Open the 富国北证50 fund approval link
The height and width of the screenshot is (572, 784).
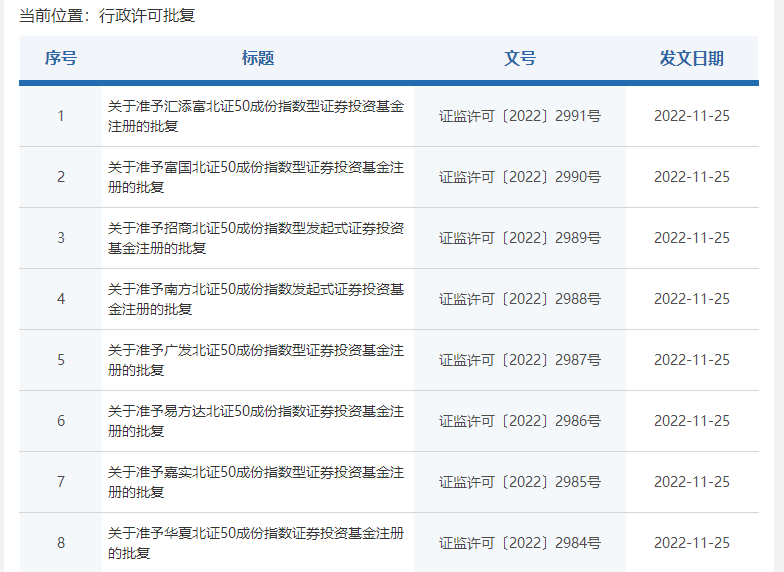coord(255,177)
